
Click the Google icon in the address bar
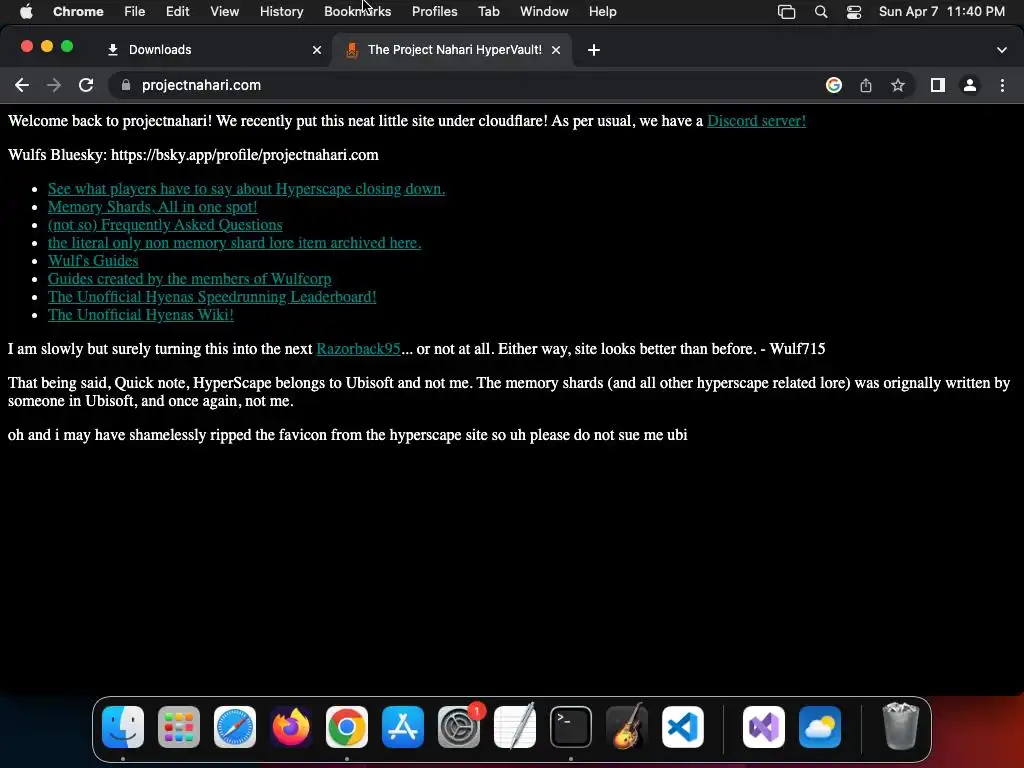[x=833, y=86]
